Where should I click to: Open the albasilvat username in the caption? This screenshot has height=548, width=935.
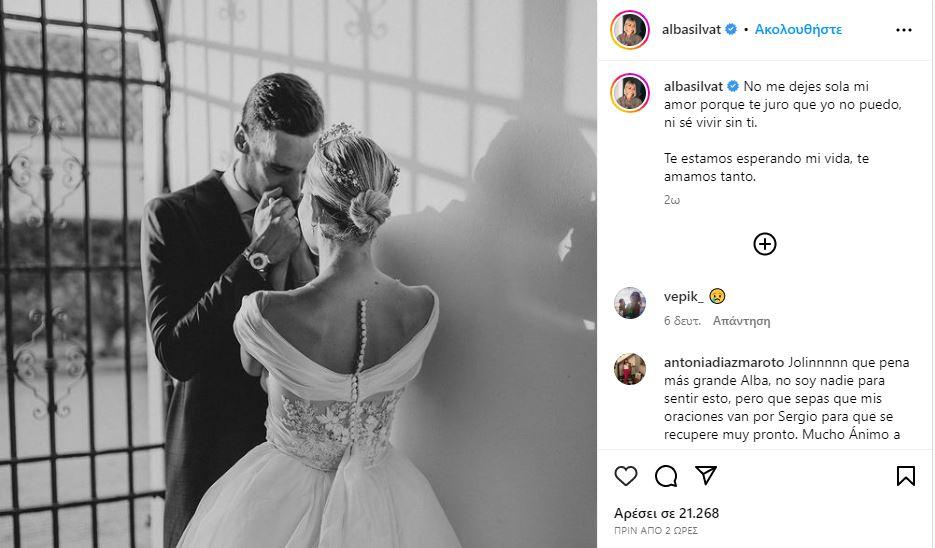pos(693,86)
